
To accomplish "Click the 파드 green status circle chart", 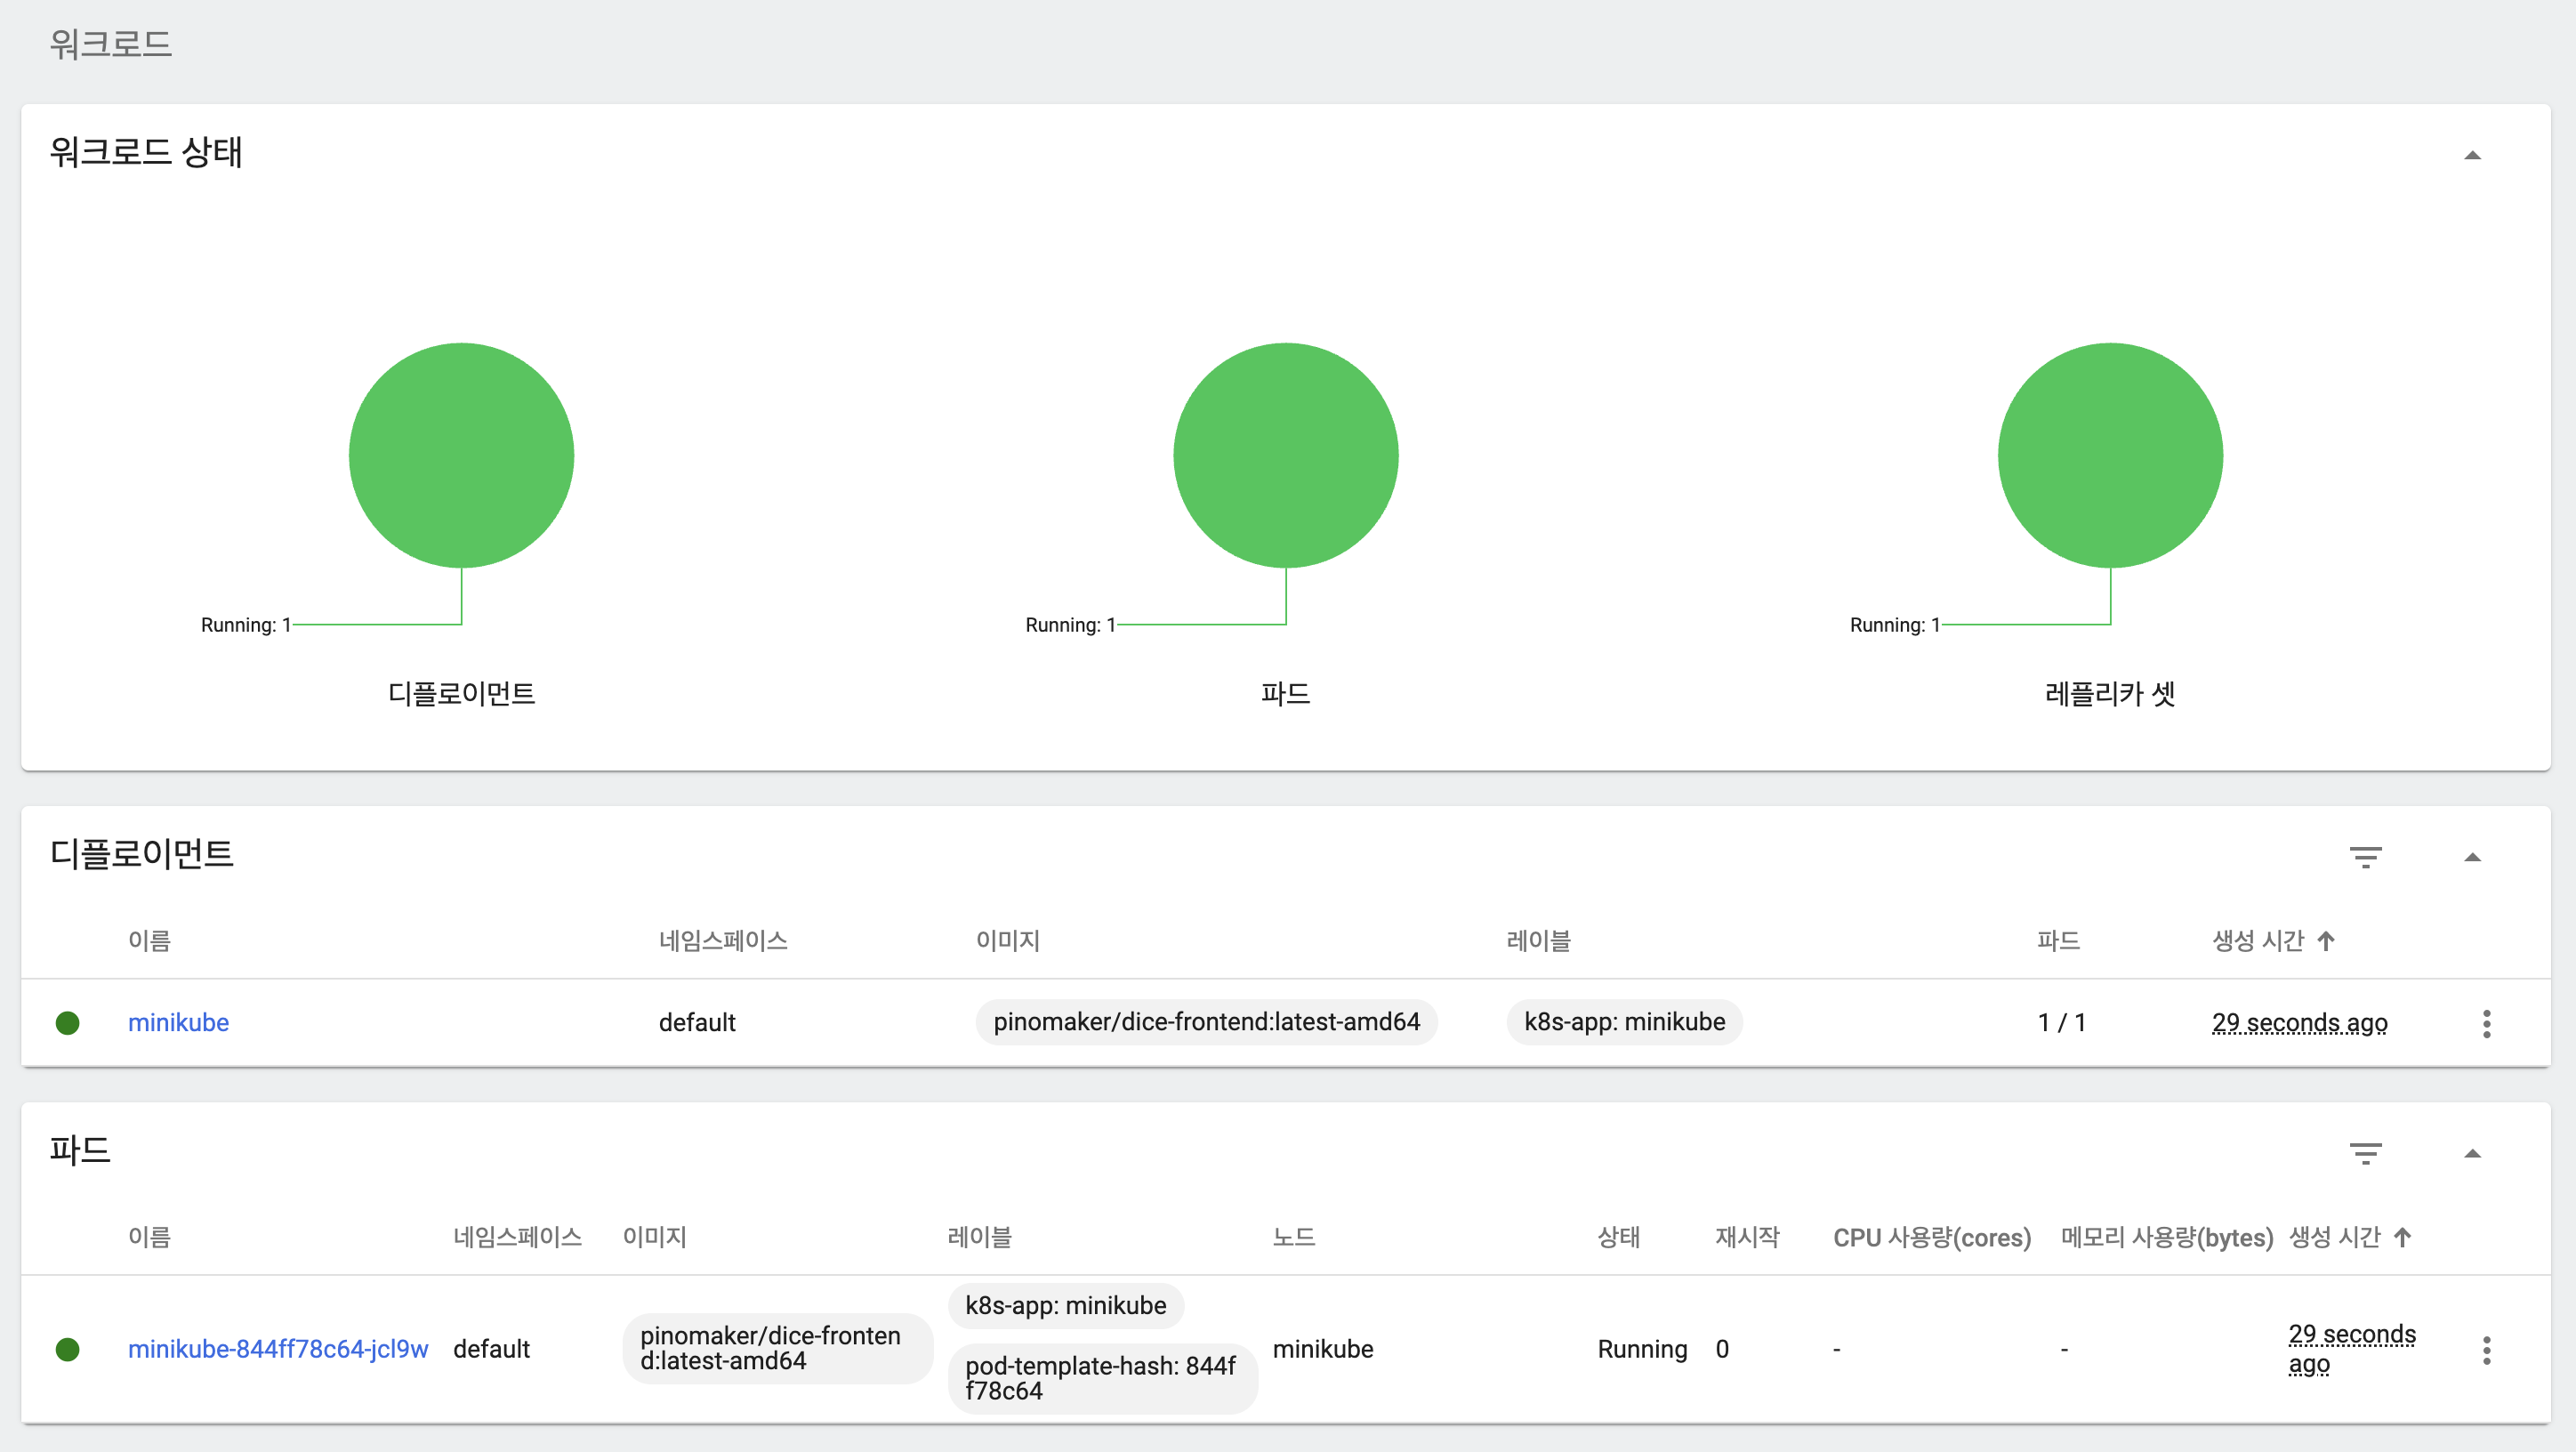I will pos(1285,456).
